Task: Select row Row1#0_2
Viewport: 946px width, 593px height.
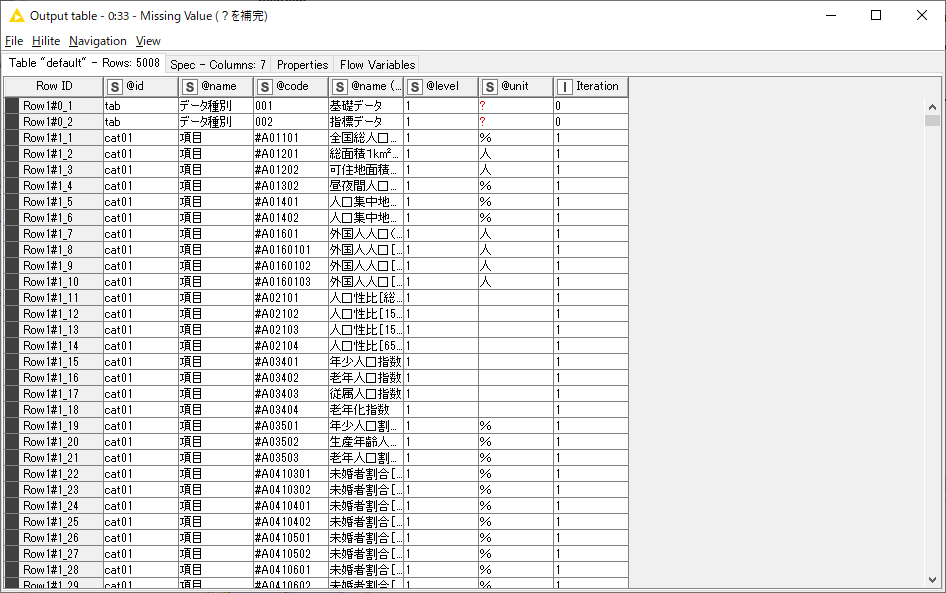Action: coord(54,122)
